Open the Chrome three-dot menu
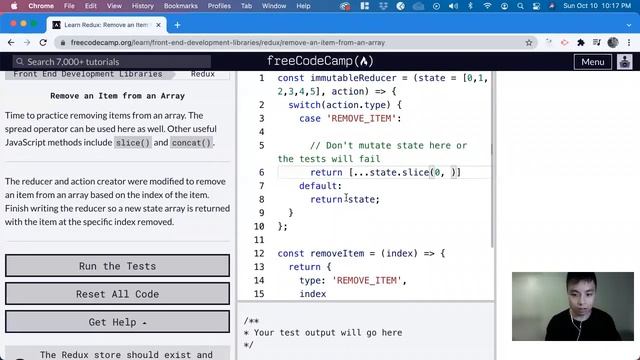640x360 pixels. coord(629,42)
